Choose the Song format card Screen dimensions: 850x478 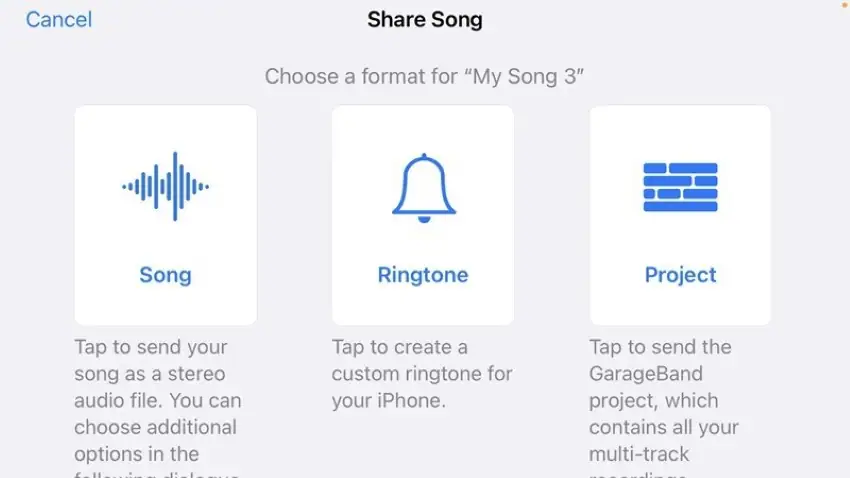pos(165,230)
